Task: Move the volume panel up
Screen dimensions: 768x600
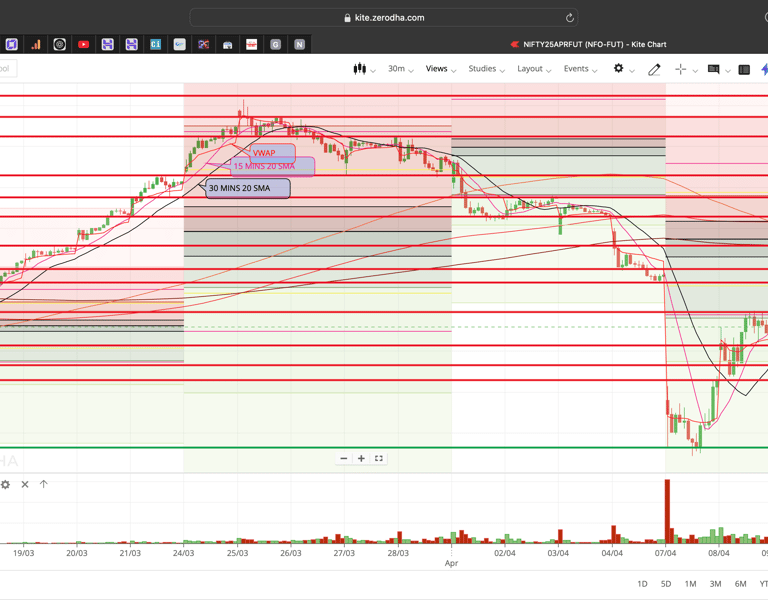Action: [x=44, y=484]
